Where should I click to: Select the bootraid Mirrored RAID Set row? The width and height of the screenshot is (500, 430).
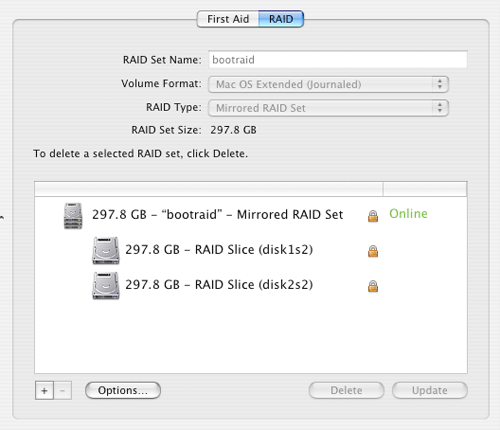pyautogui.click(x=251, y=215)
